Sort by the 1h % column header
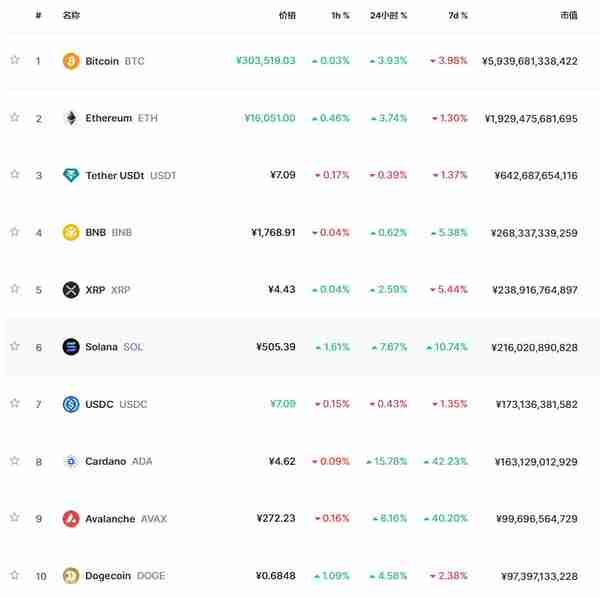 tap(340, 15)
